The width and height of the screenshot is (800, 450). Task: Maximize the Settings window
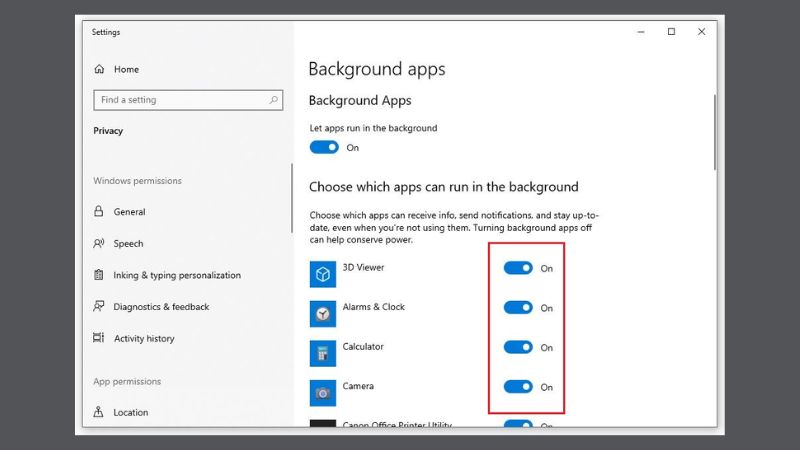pyautogui.click(x=671, y=32)
